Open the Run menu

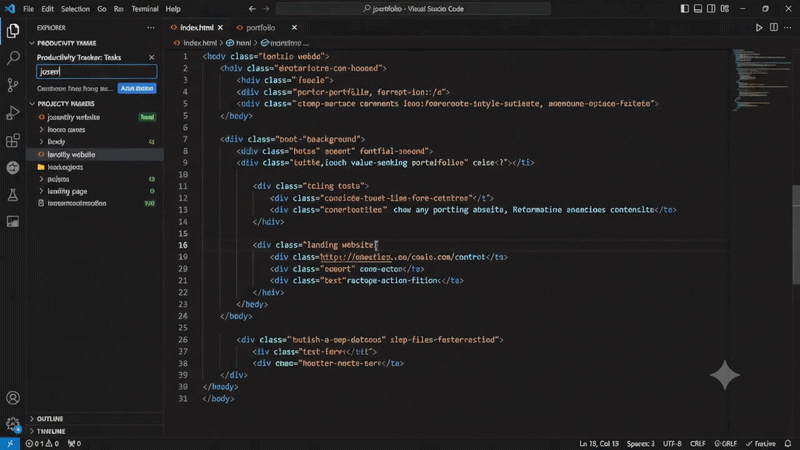pyautogui.click(x=118, y=9)
